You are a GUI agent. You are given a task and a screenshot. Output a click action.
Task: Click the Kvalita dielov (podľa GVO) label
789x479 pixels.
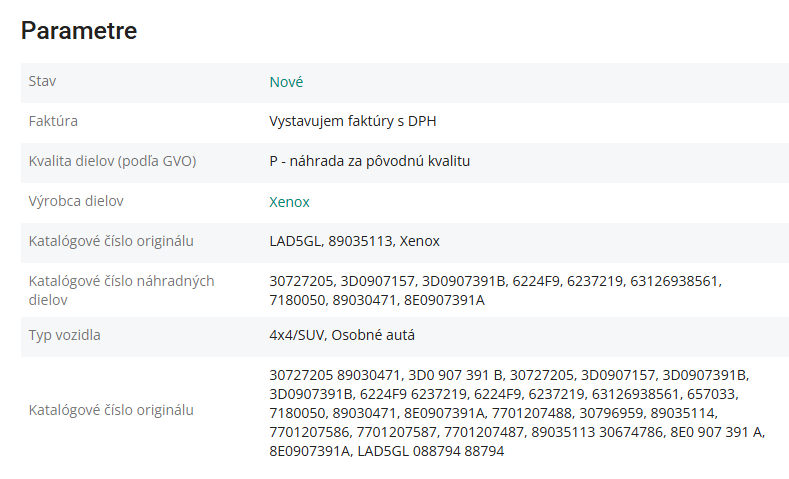coord(112,161)
